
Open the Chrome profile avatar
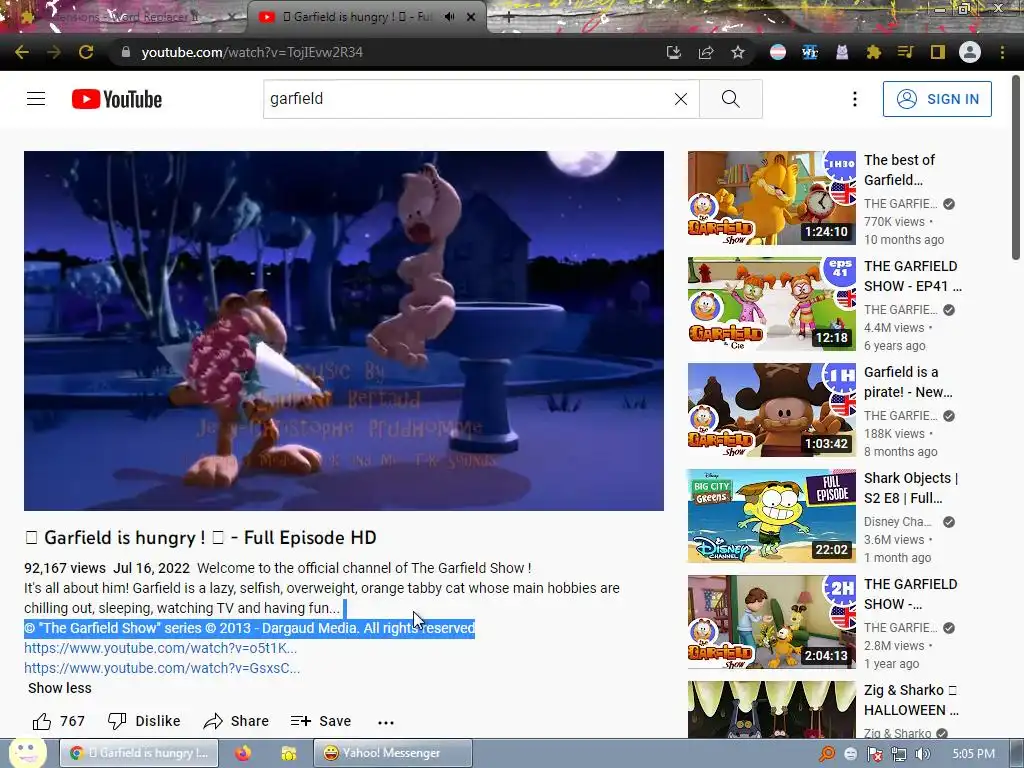click(x=970, y=52)
